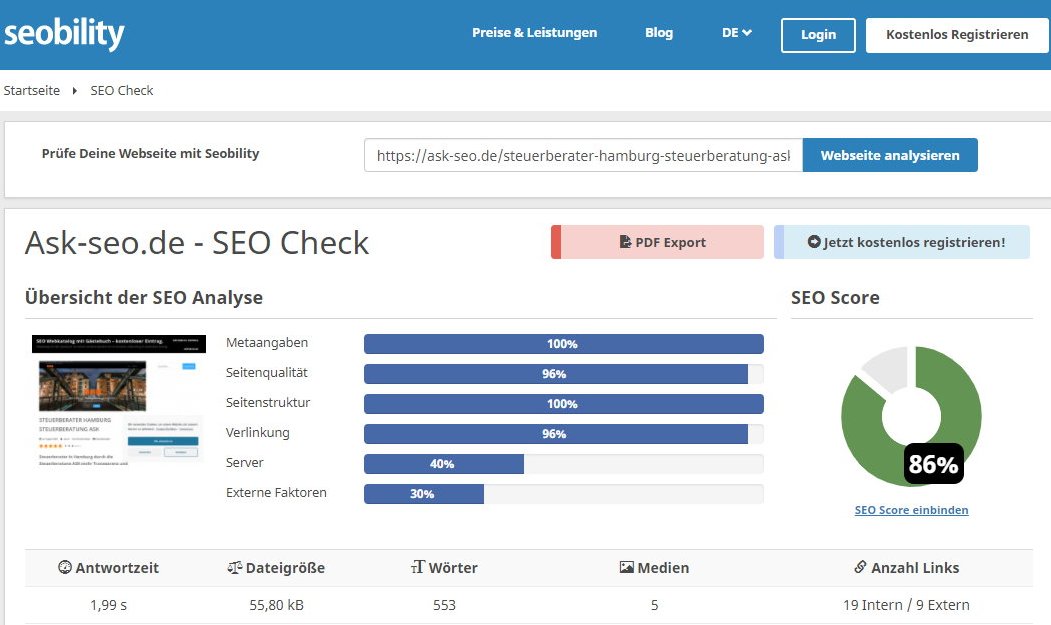1051x625 pixels.
Task: Click the media count value 5
Action: (654, 605)
